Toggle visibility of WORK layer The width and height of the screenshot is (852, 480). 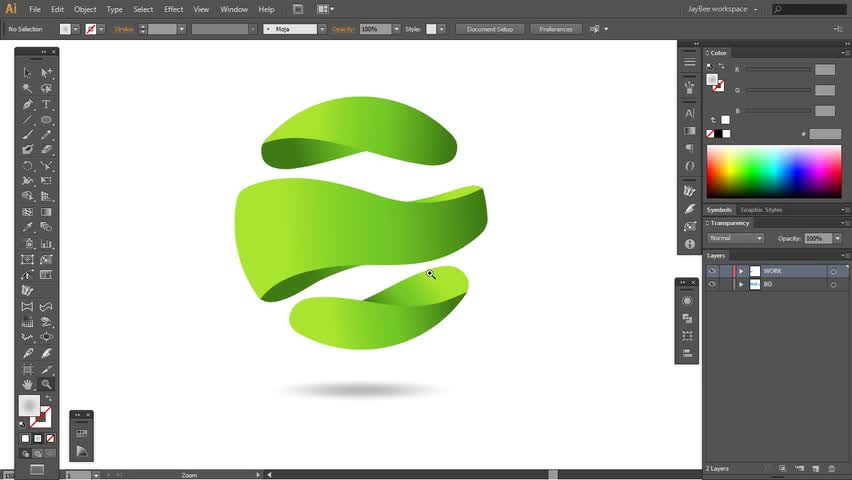[712, 271]
